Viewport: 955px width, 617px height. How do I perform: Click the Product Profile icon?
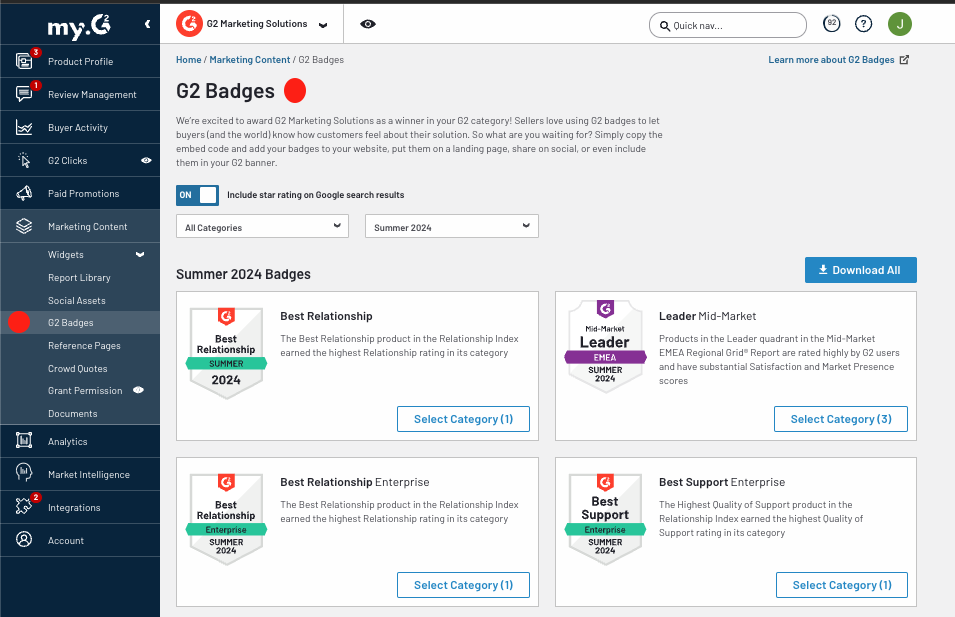click(x=24, y=61)
